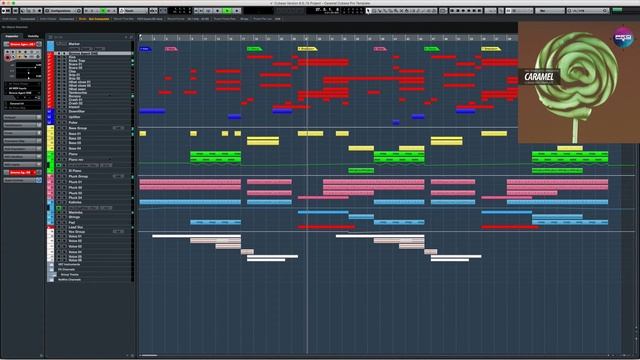Click the Groove Agent ONE inspector header
The width and height of the screenshot is (640, 360).
pyautogui.click(x=22, y=44)
